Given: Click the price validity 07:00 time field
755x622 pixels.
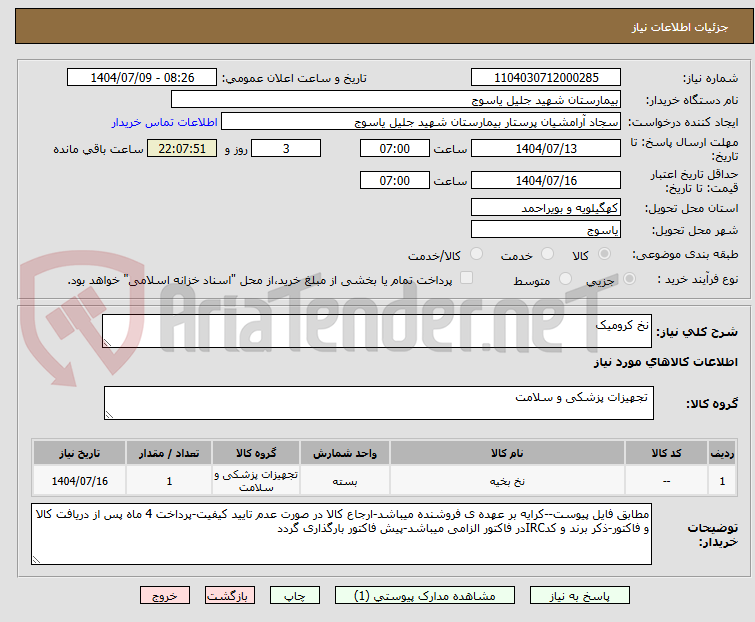Looking at the screenshot, I should point(395,180).
